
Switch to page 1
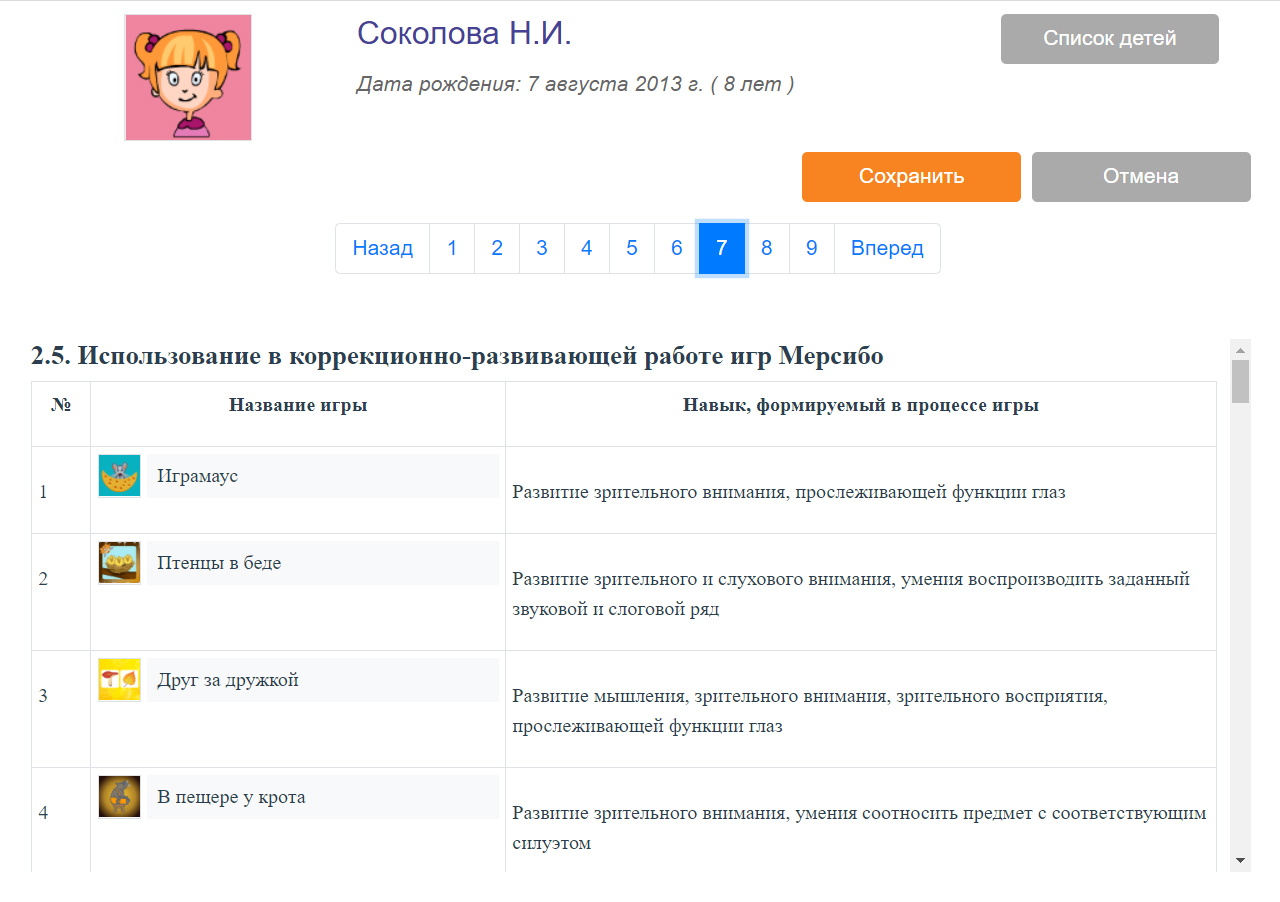(x=452, y=248)
